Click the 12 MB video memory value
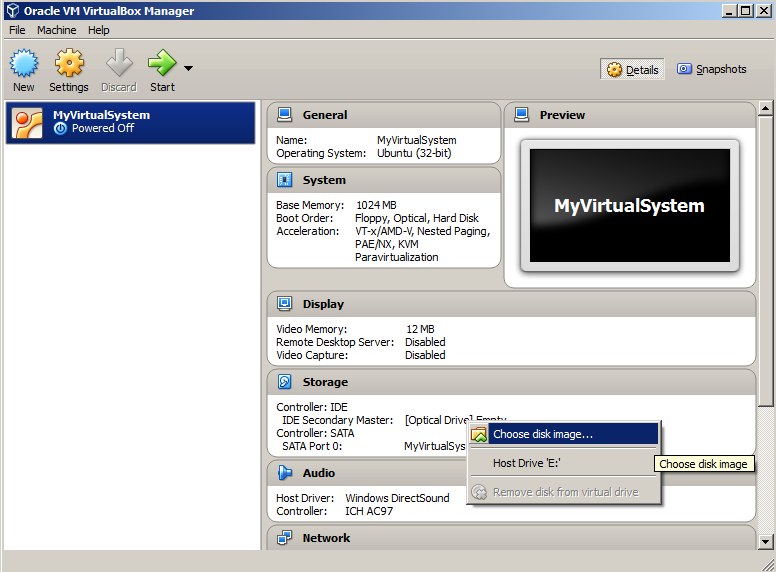776x572 pixels. point(420,329)
